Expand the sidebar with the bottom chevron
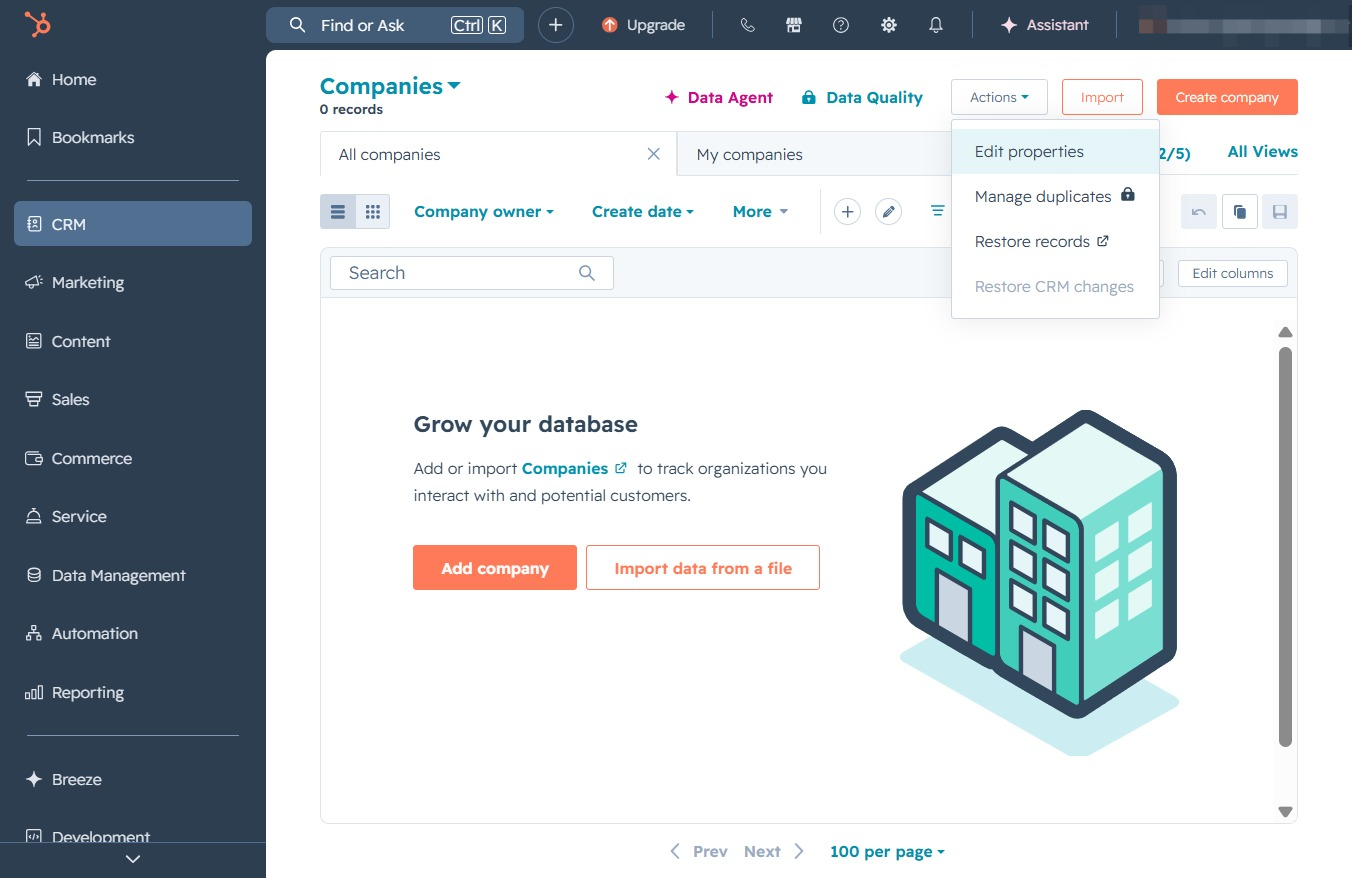1352x878 pixels. pyautogui.click(x=132, y=859)
